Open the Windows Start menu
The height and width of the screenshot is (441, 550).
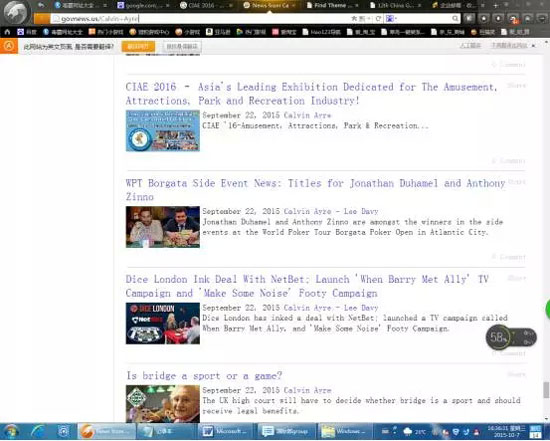(11, 431)
